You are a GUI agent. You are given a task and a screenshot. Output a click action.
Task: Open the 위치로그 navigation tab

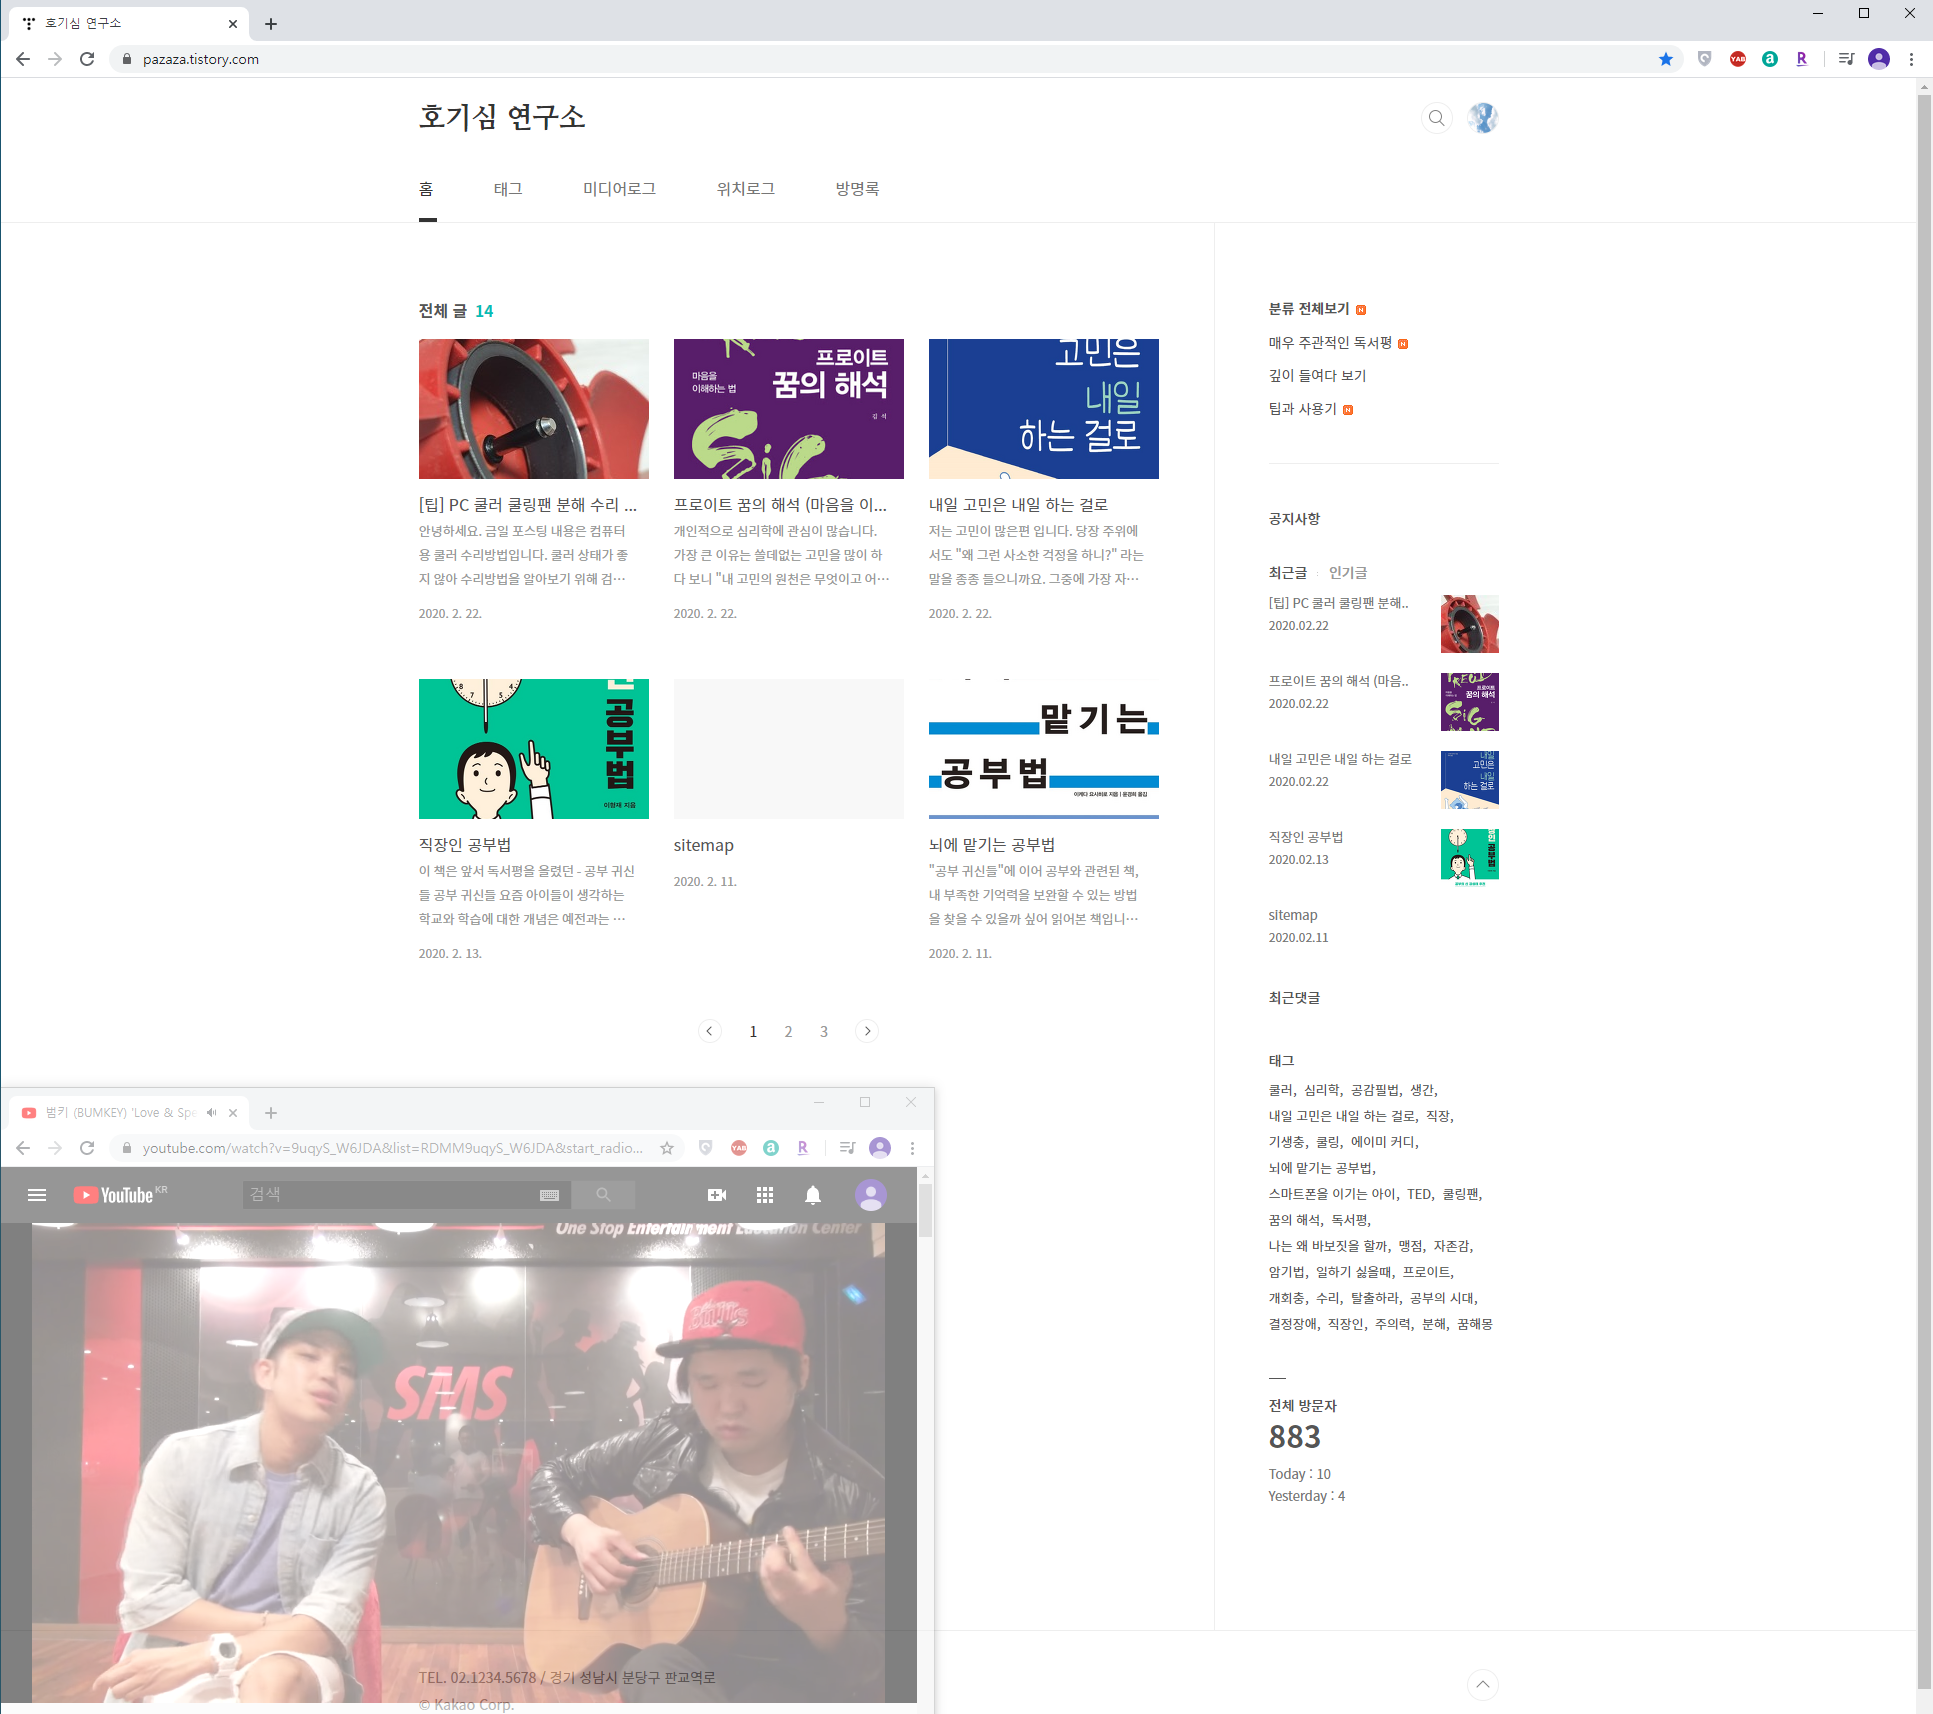click(x=746, y=189)
